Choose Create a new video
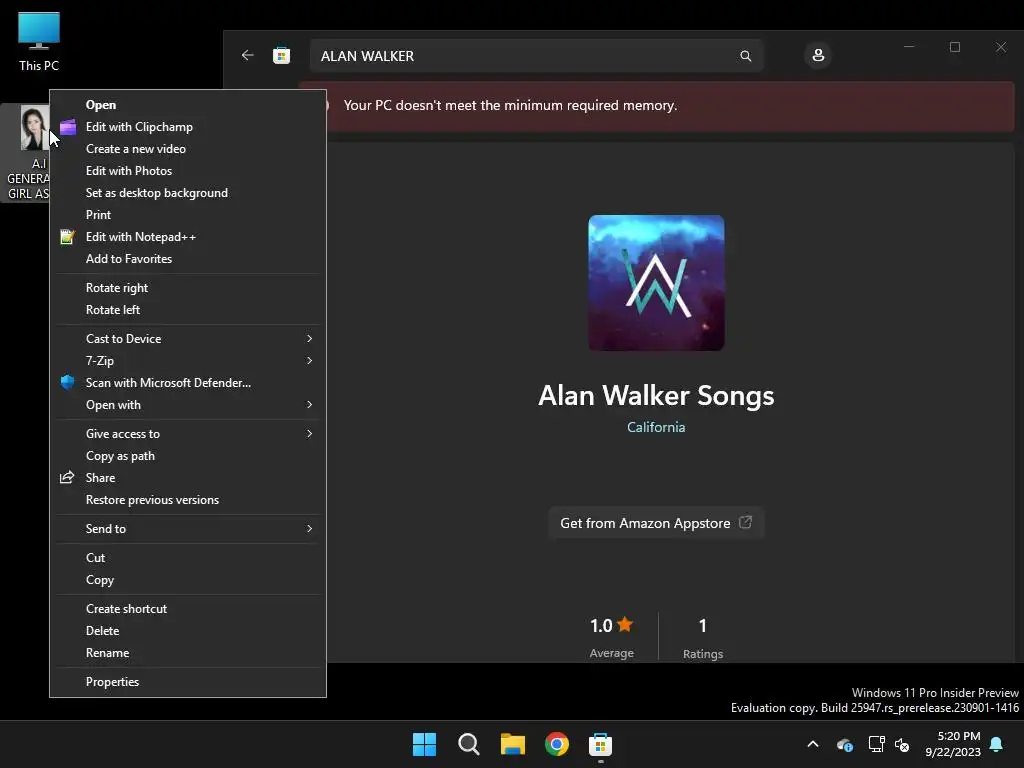Screen dimensions: 1024x768 pyautogui.click(x=188, y=149)
